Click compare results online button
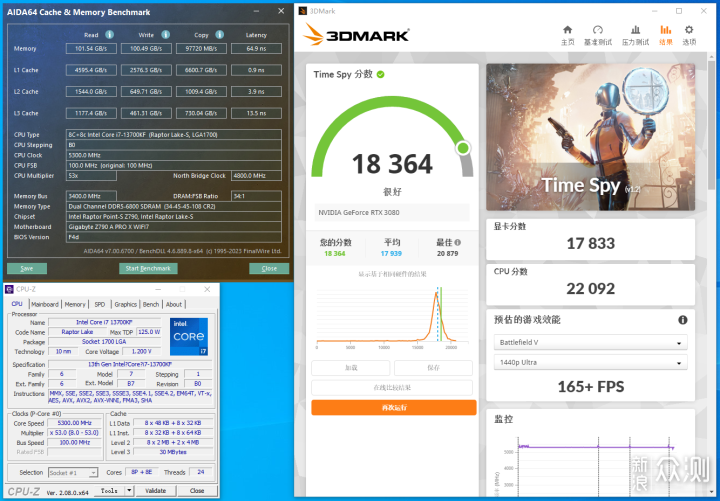The width and height of the screenshot is (720, 501). [392, 388]
